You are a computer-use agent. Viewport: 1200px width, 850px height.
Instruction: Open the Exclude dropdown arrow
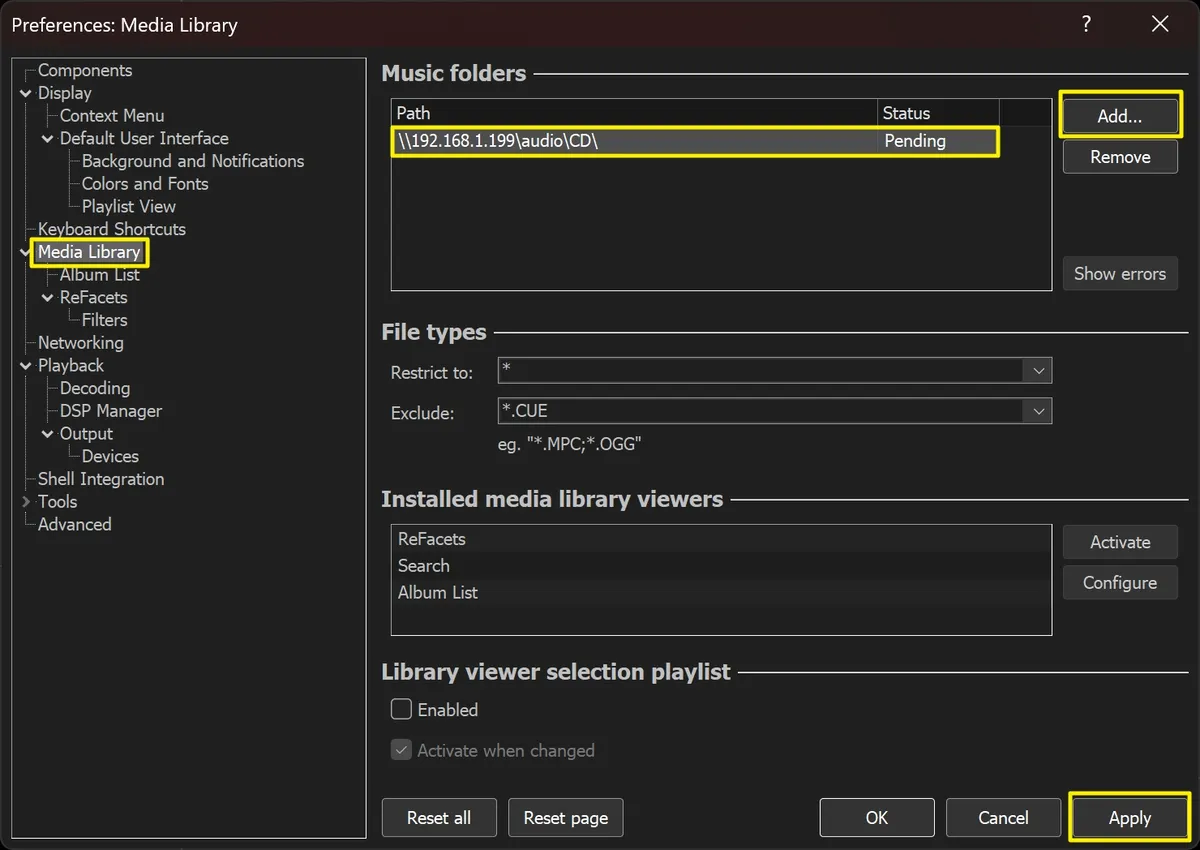click(x=1038, y=411)
